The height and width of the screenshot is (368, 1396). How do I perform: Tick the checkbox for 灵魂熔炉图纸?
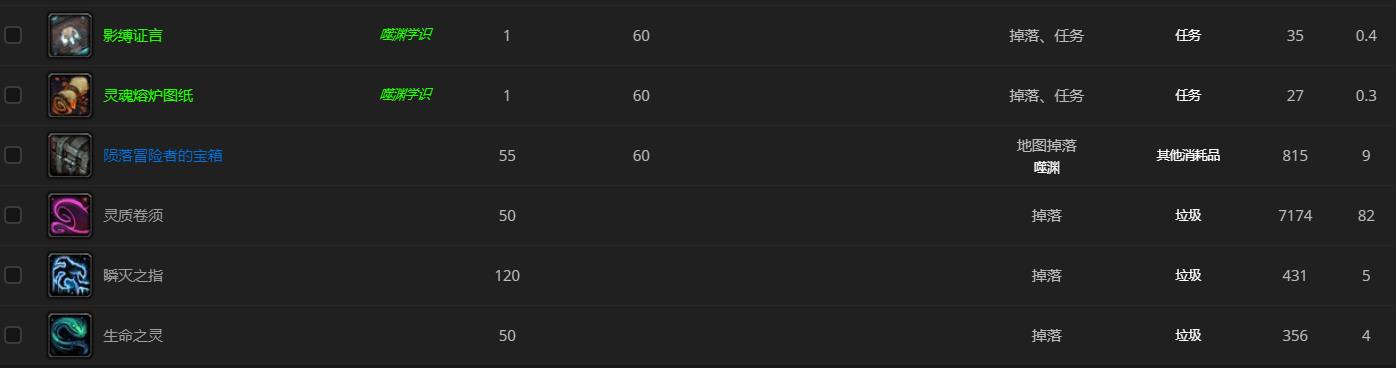point(13,95)
